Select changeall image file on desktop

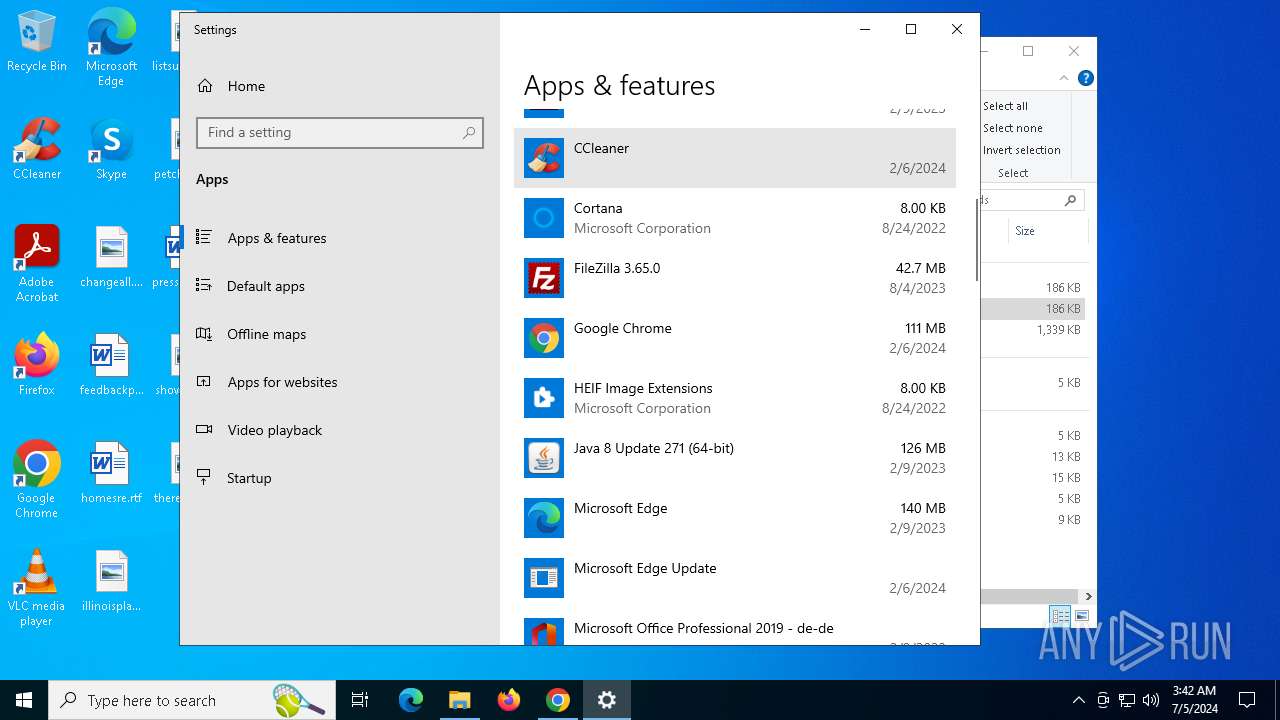click(x=111, y=257)
